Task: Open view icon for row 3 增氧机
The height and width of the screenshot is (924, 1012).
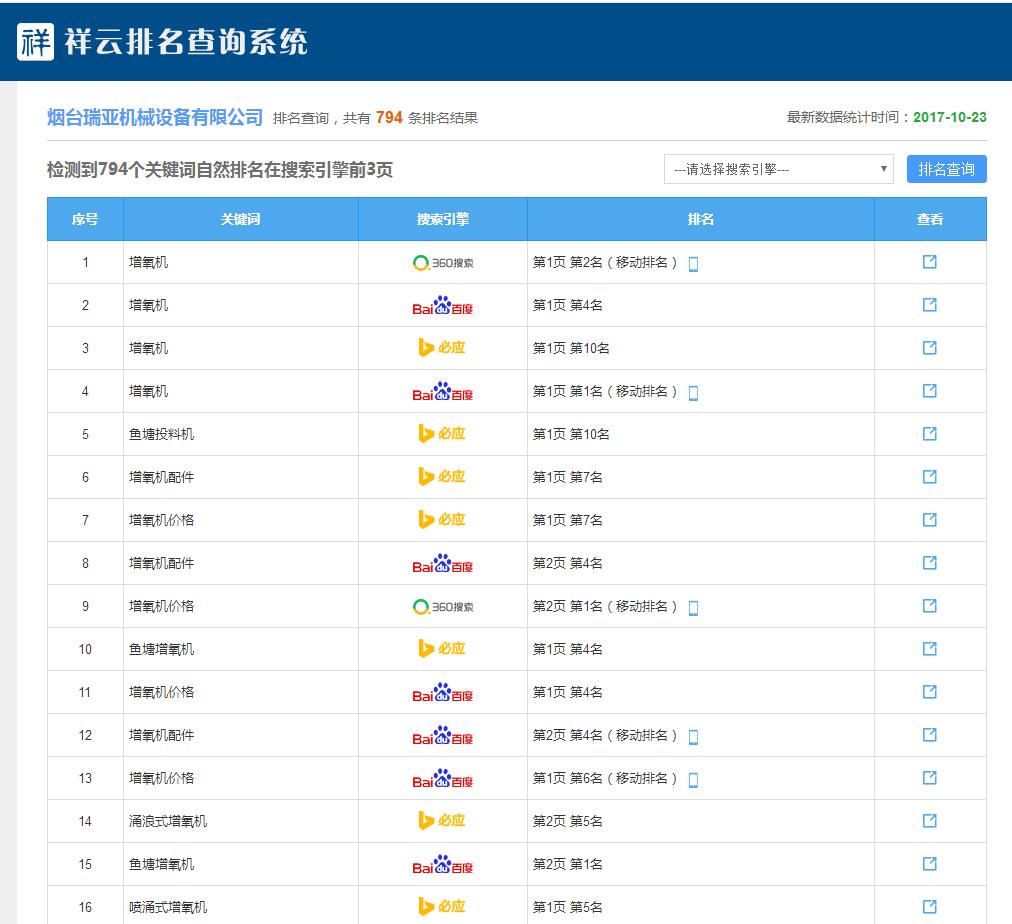Action: click(x=929, y=348)
